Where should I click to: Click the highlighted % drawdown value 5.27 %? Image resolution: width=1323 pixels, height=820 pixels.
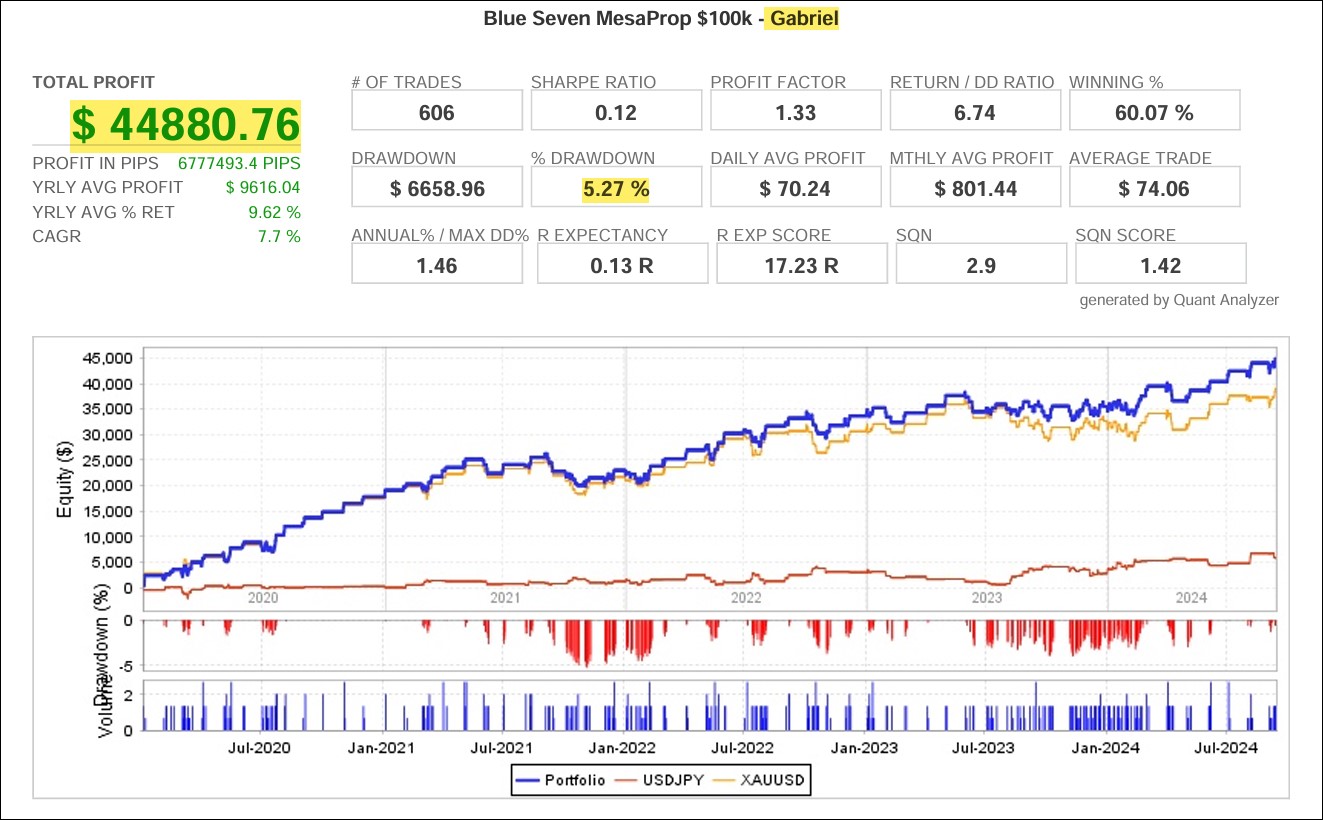click(616, 188)
